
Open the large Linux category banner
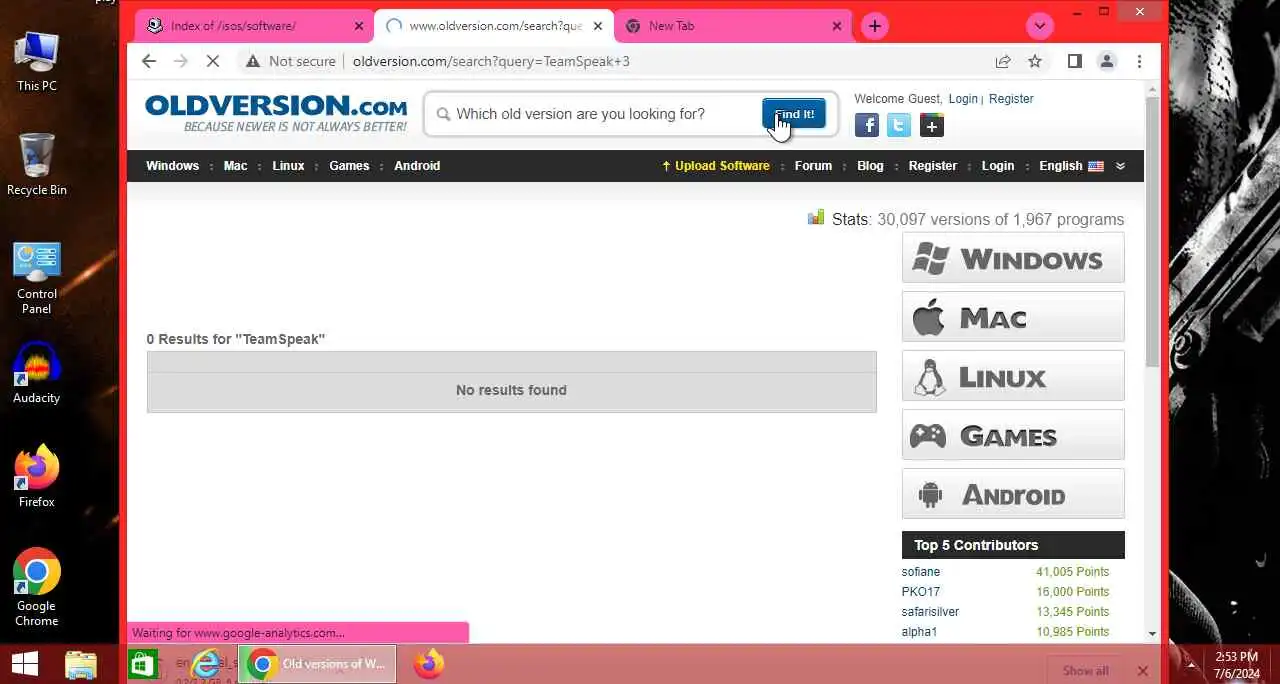(1013, 376)
